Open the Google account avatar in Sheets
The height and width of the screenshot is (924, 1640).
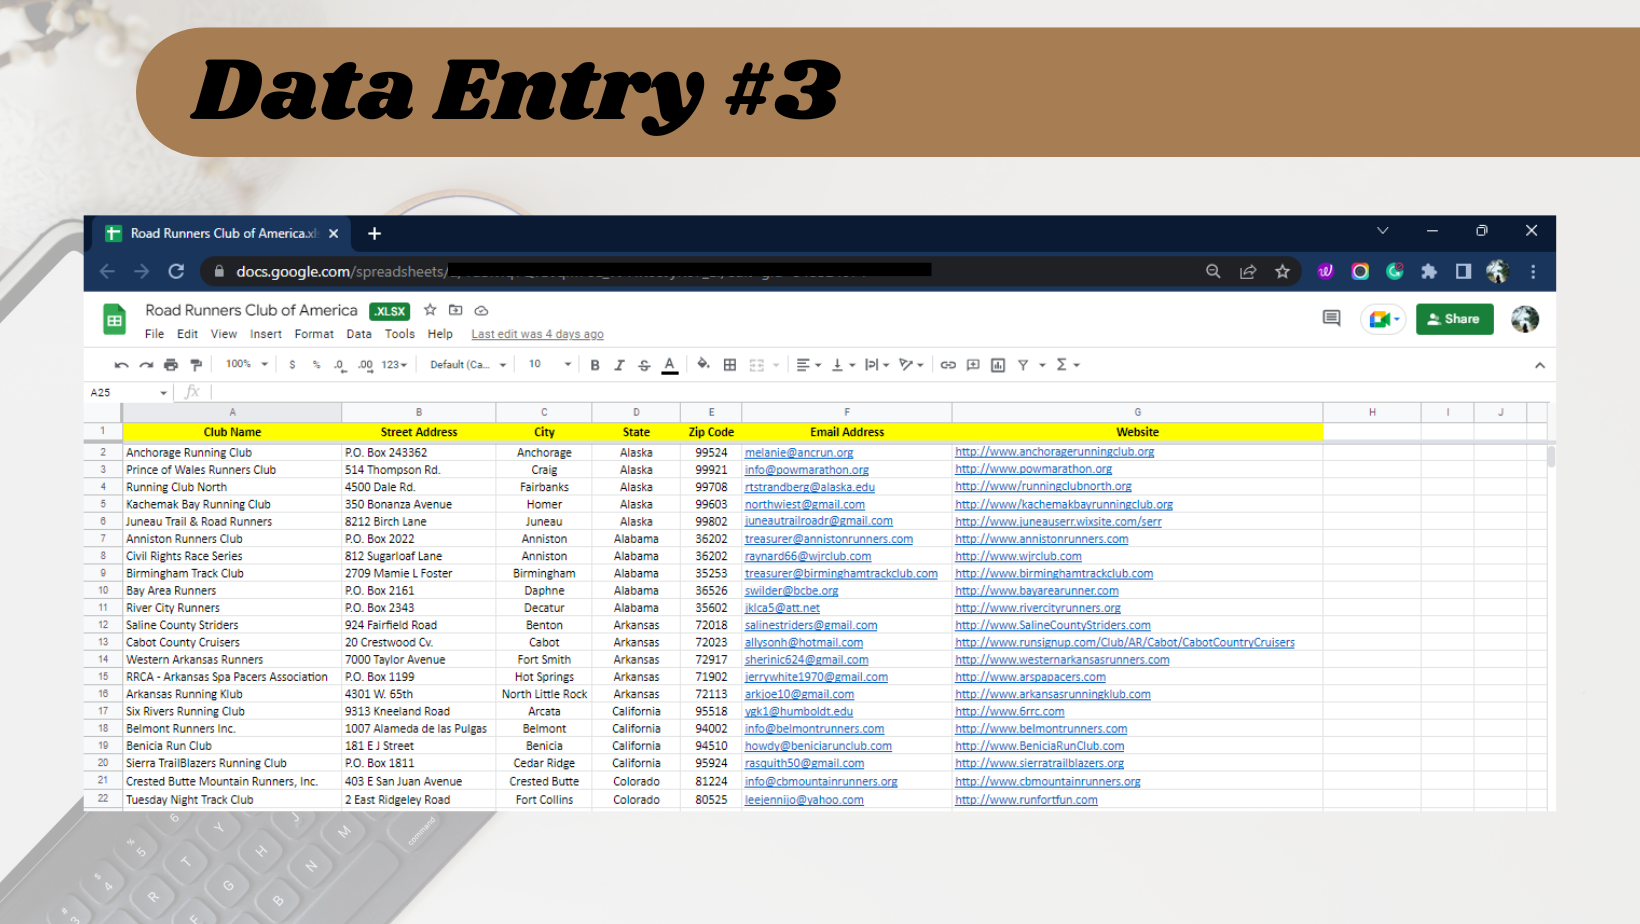[1525, 319]
